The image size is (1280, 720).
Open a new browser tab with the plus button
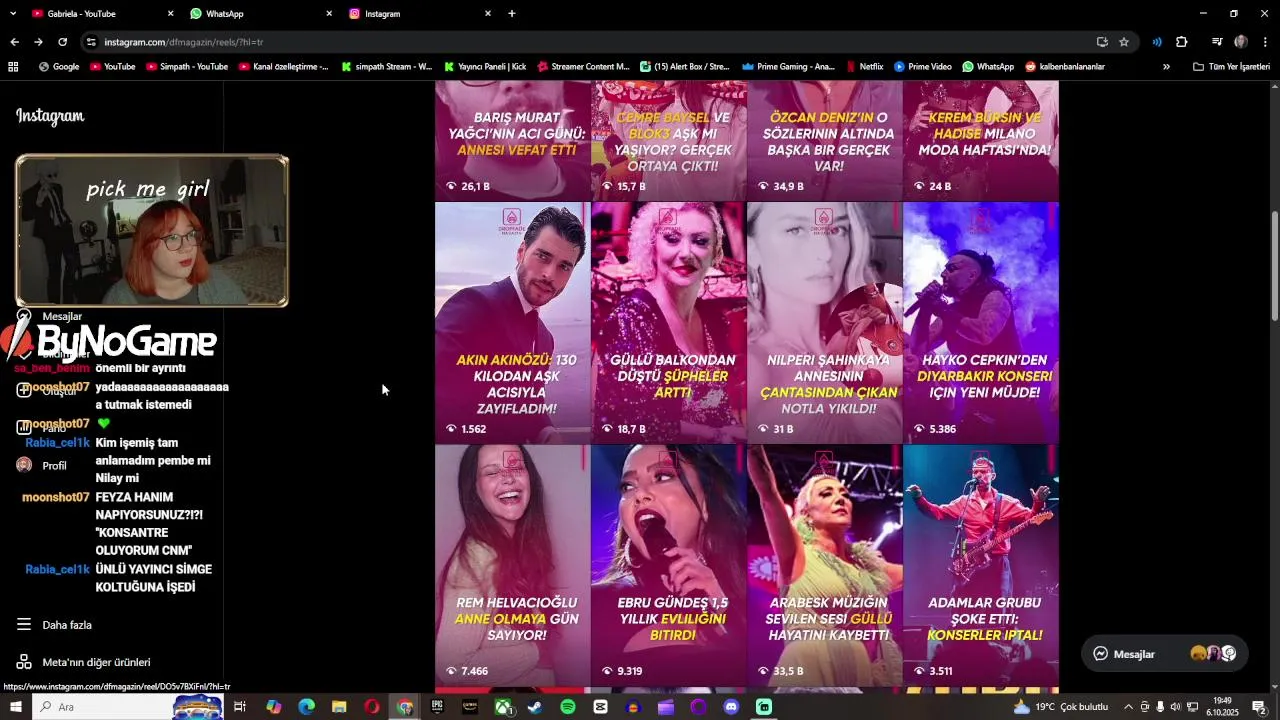(512, 13)
